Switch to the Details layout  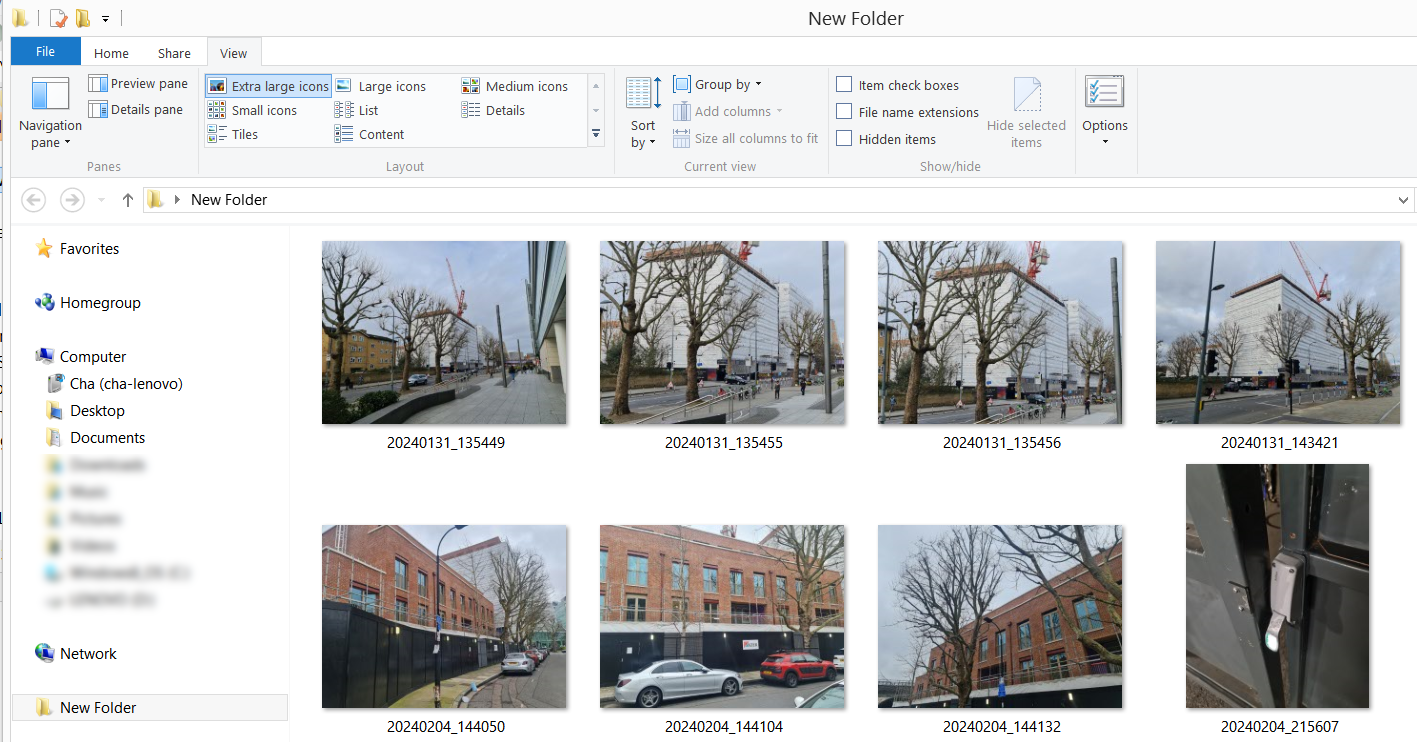coord(493,110)
